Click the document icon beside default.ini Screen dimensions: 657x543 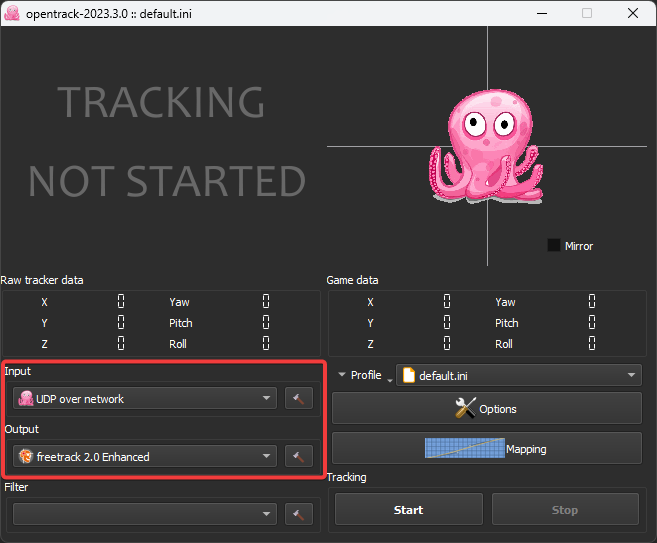click(408, 376)
